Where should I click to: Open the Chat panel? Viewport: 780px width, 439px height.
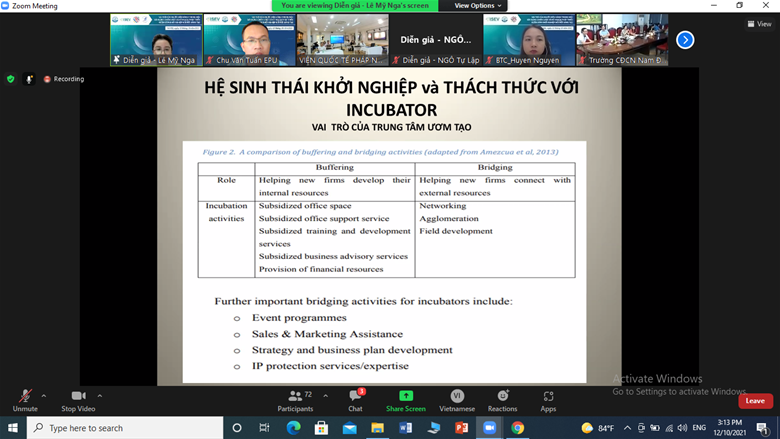[x=355, y=399]
